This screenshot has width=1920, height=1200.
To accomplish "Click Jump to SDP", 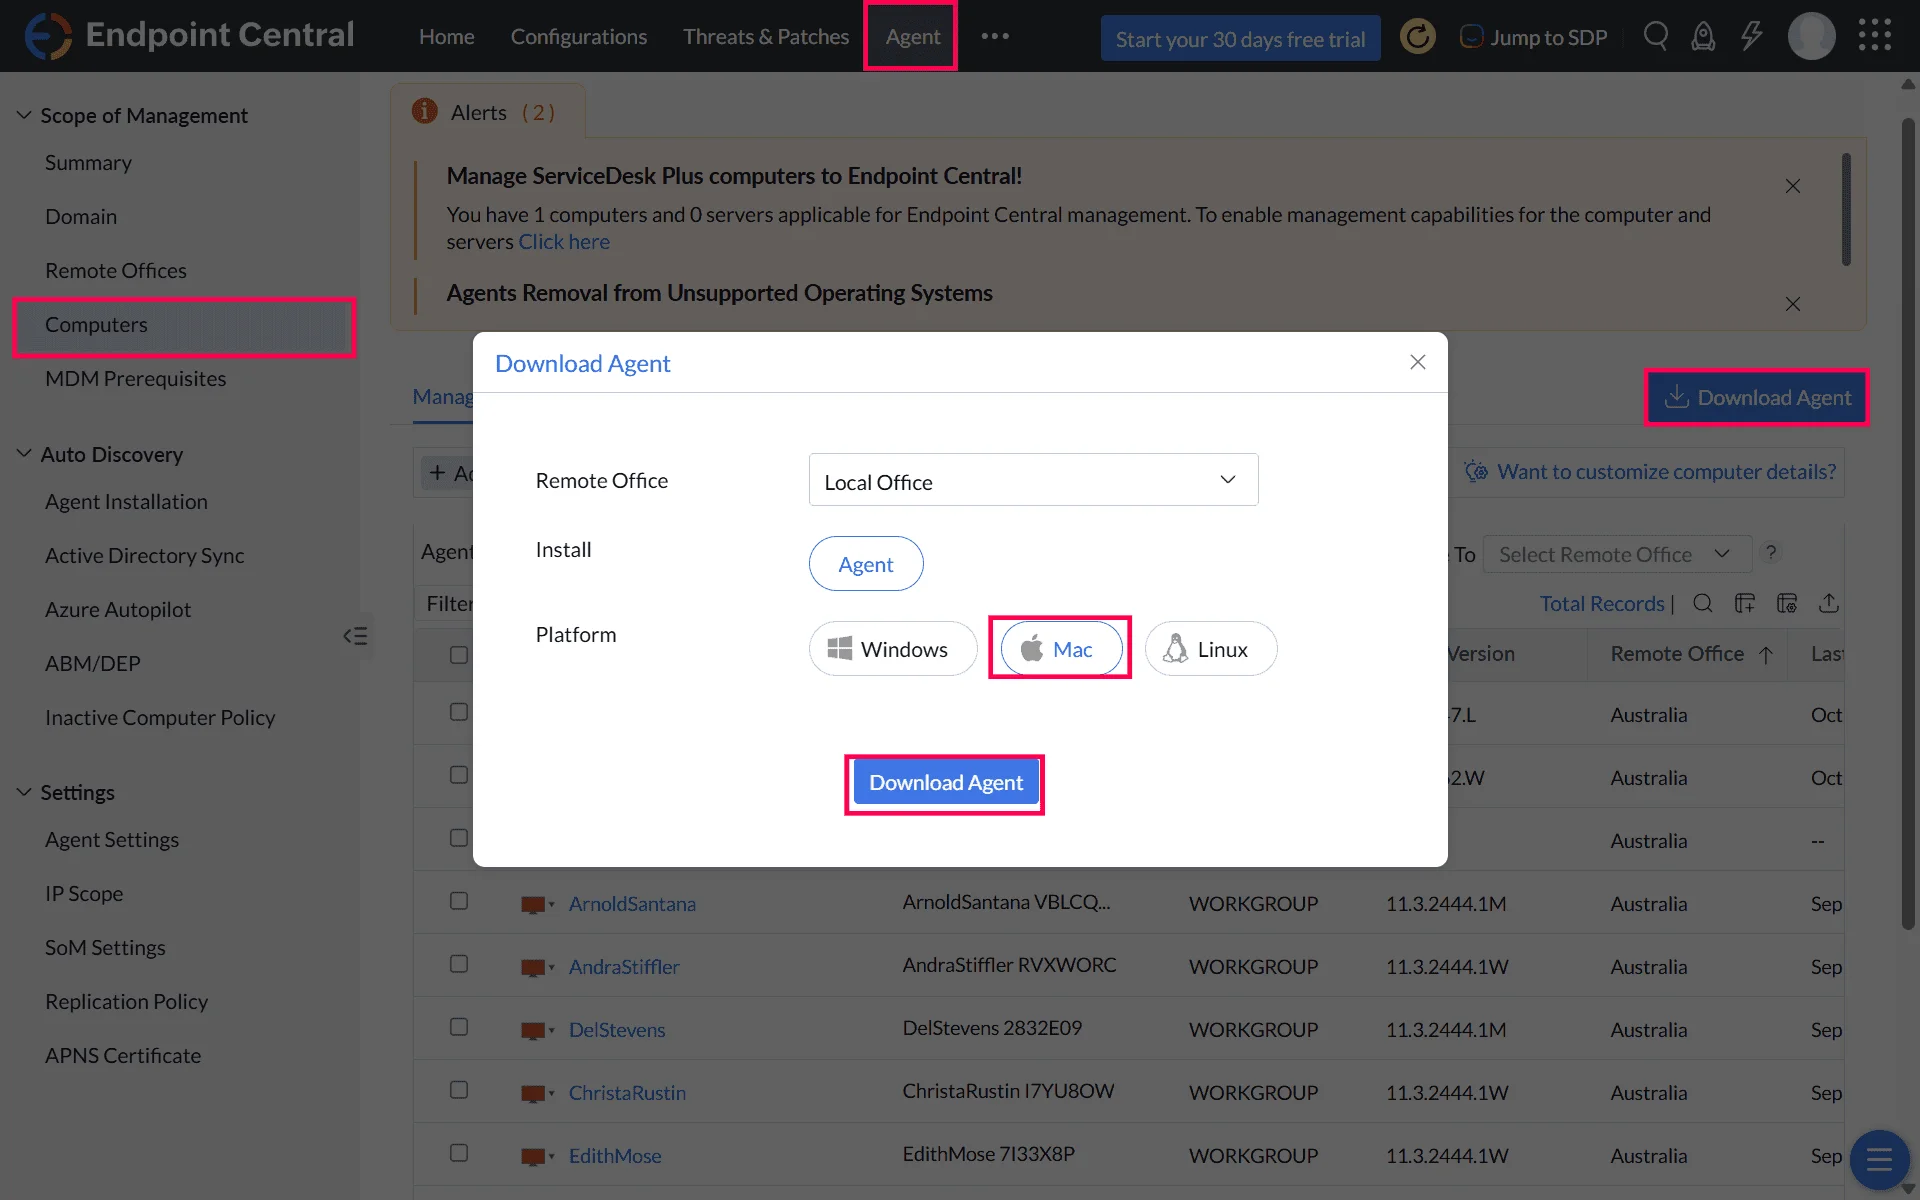I will 1534,37.
